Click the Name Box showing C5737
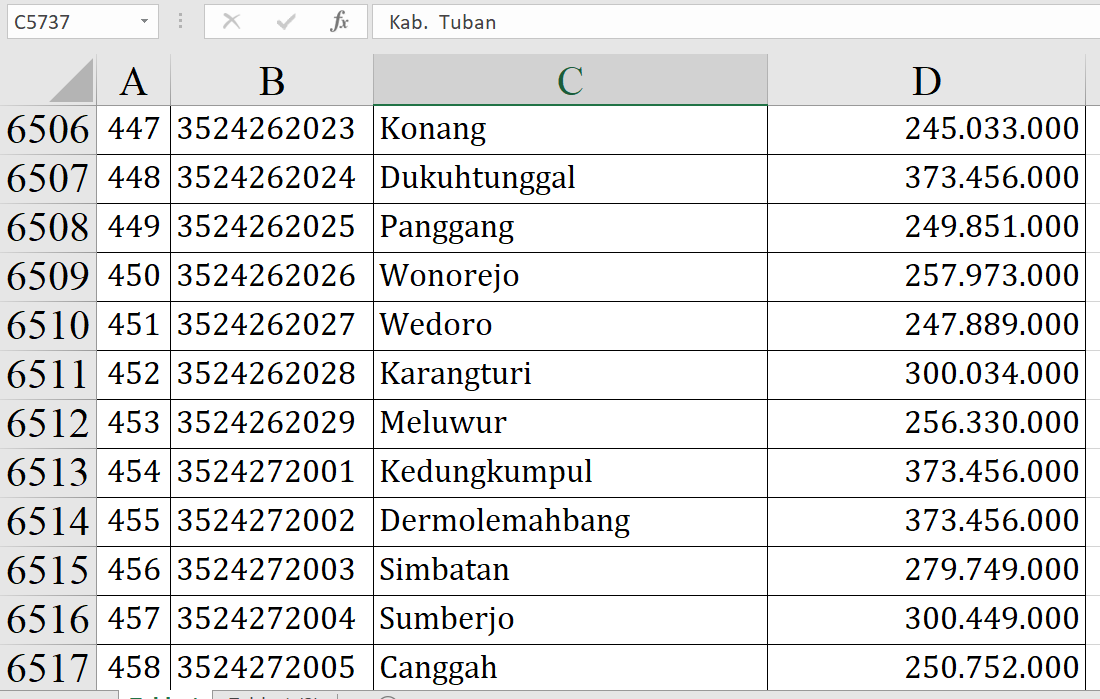 pos(70,22)
